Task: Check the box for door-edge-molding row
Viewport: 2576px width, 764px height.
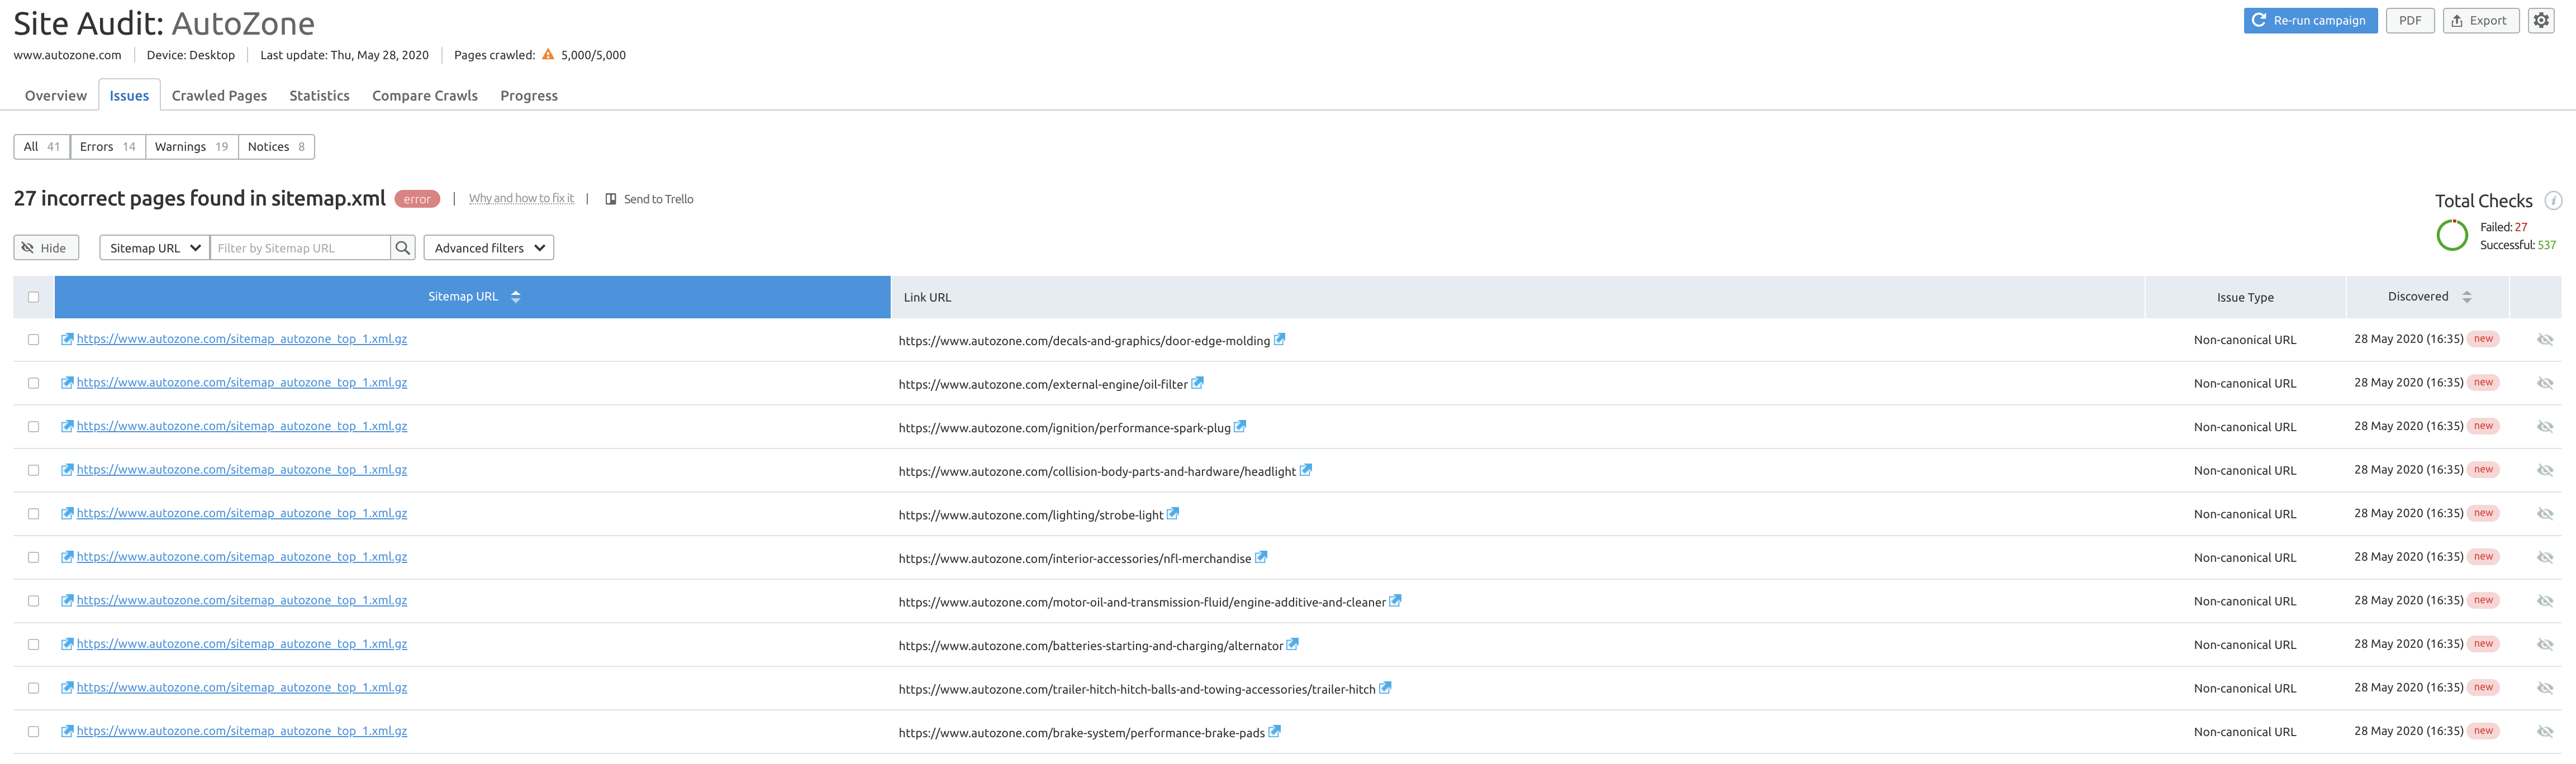Action: pos(33,340)
